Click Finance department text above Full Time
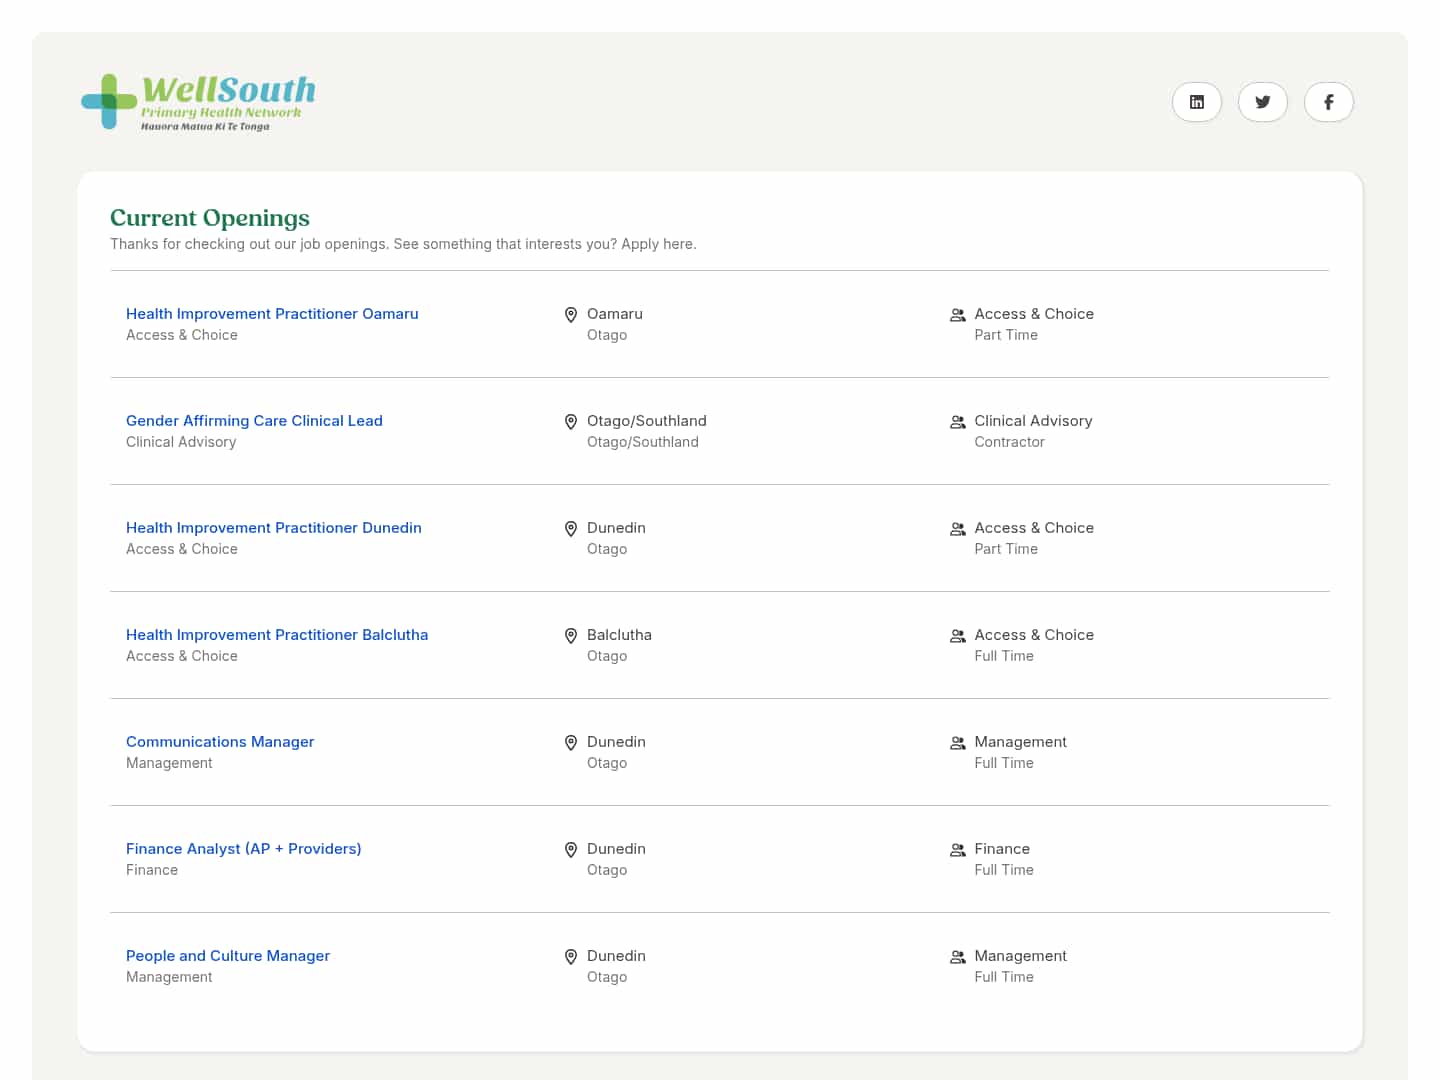 click(1002, 849)
